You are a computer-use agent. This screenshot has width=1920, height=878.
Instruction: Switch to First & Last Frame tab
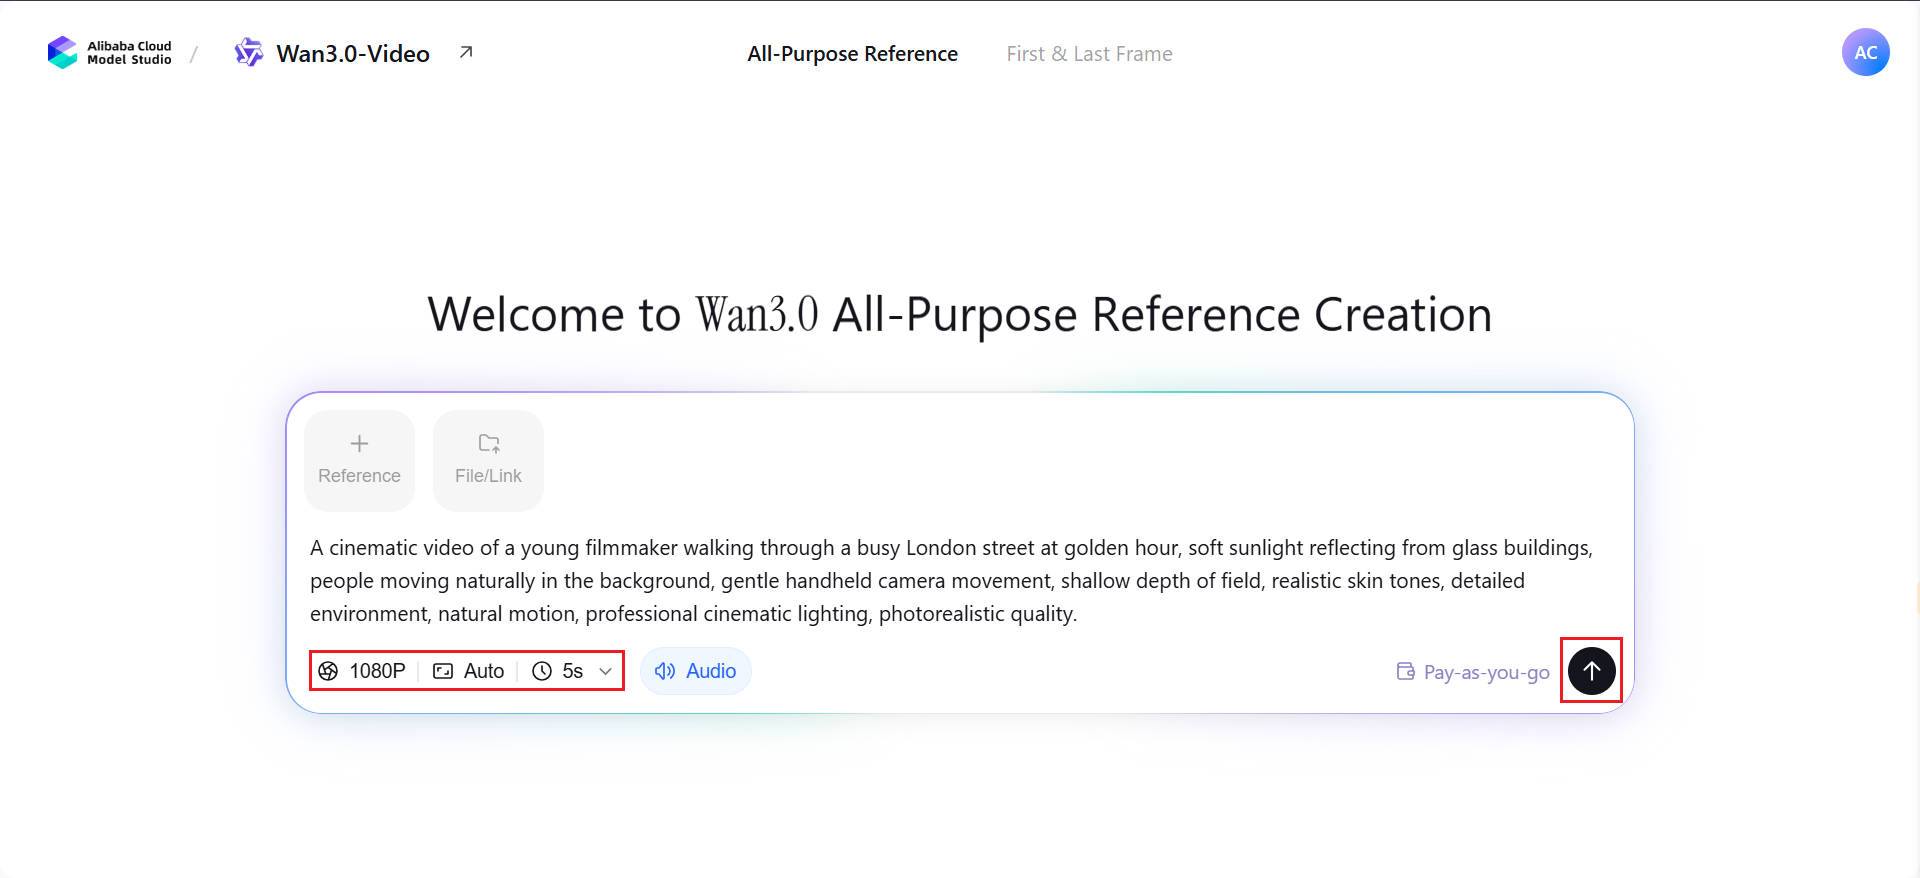tap(1089, 54)
